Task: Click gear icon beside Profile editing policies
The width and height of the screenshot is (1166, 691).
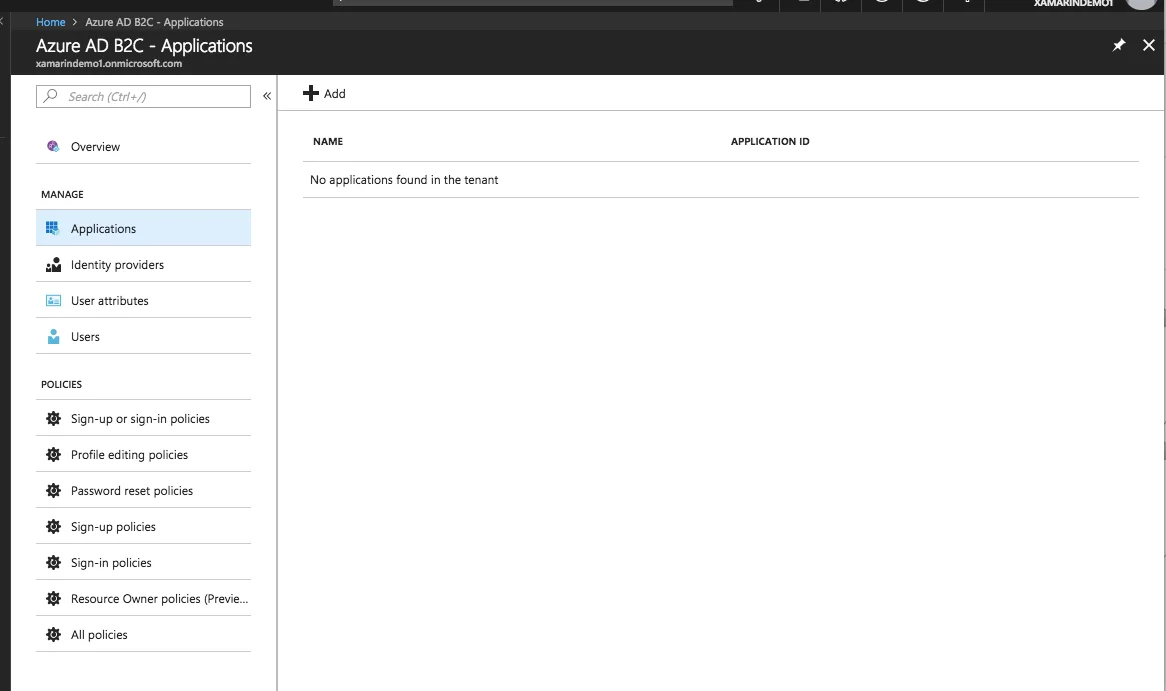Action: (x=54, y=454)
